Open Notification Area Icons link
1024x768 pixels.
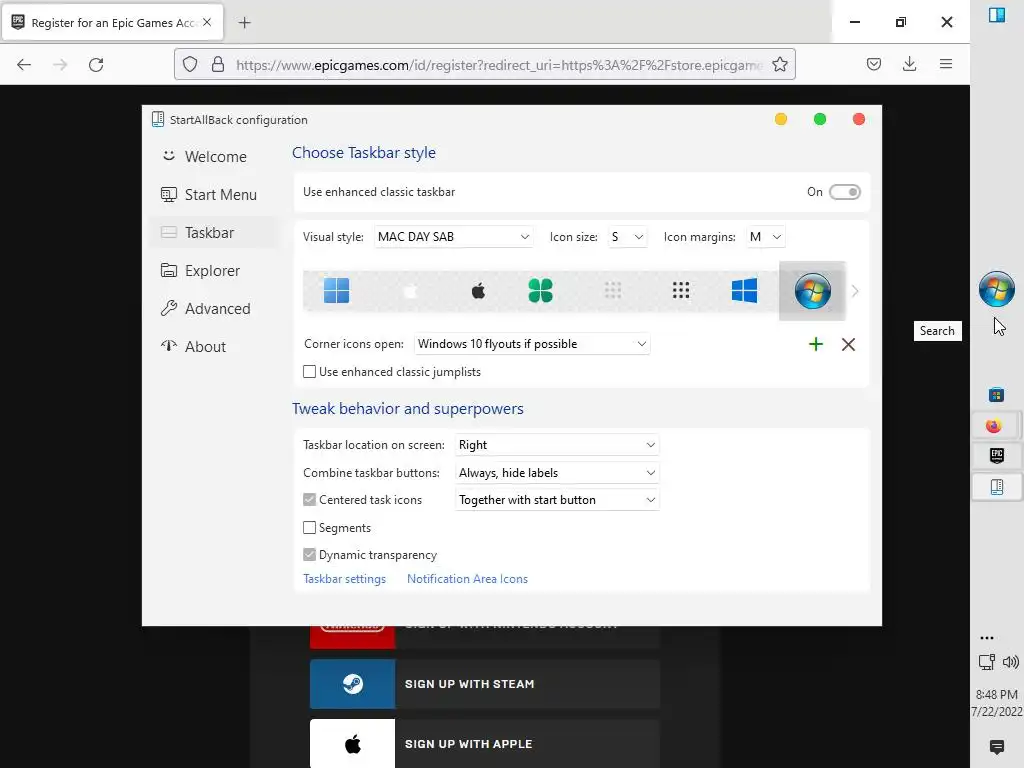coord(467,579)
